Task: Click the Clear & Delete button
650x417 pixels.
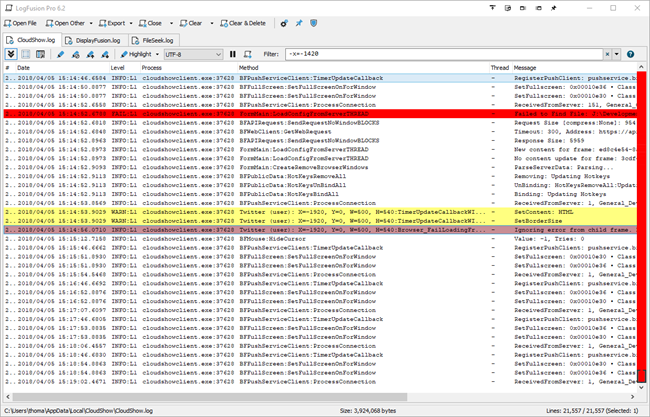Action: tap(243, 23)
